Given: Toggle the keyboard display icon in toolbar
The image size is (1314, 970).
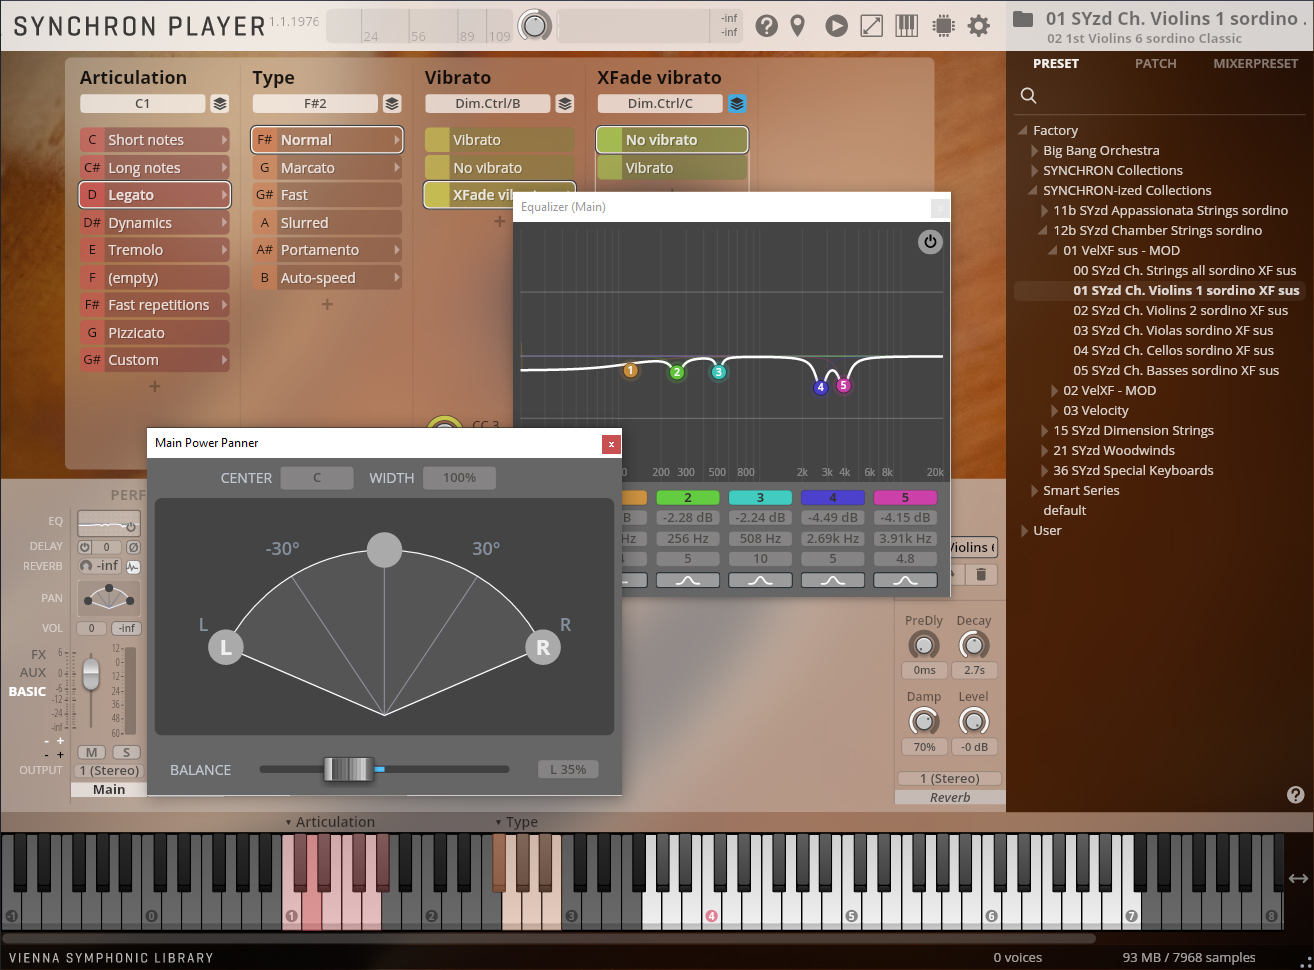Looking at the screenshot, I should [x=907, y=26].
